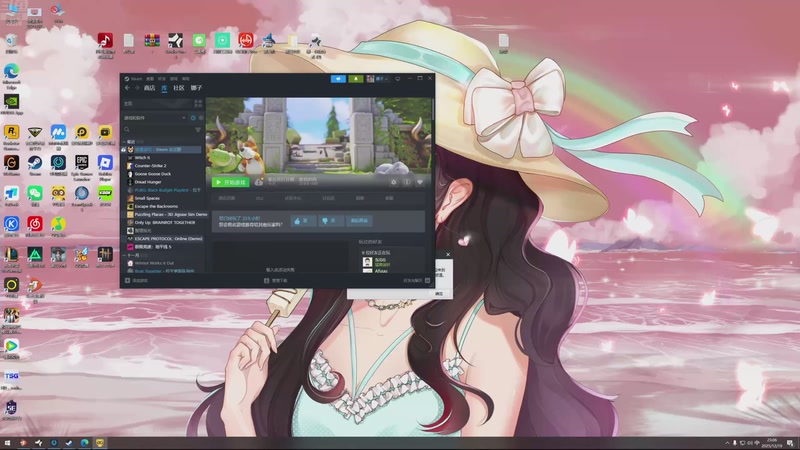Switch to the 库 library tab
This screenshot has width=800, height=450.
tap(164, 88)
